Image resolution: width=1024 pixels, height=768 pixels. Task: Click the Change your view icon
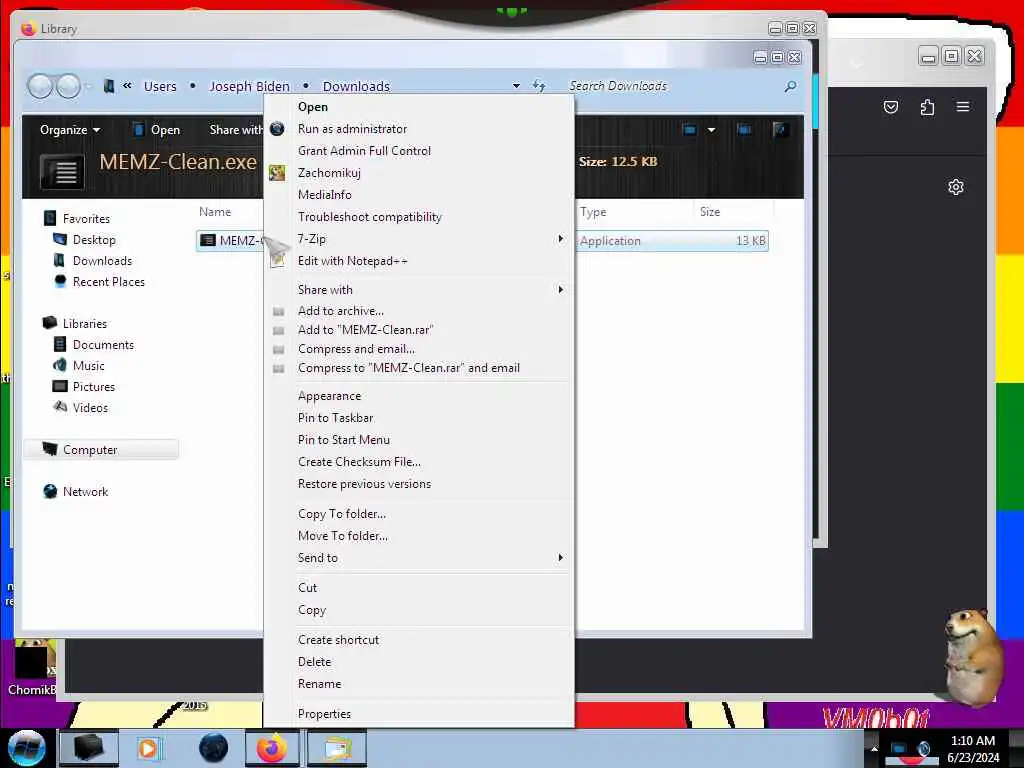click(690, 130)
